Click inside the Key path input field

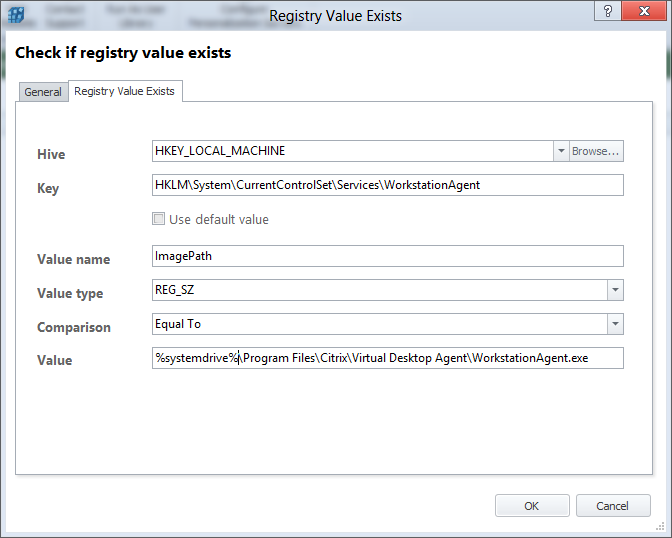pos(386,185)
